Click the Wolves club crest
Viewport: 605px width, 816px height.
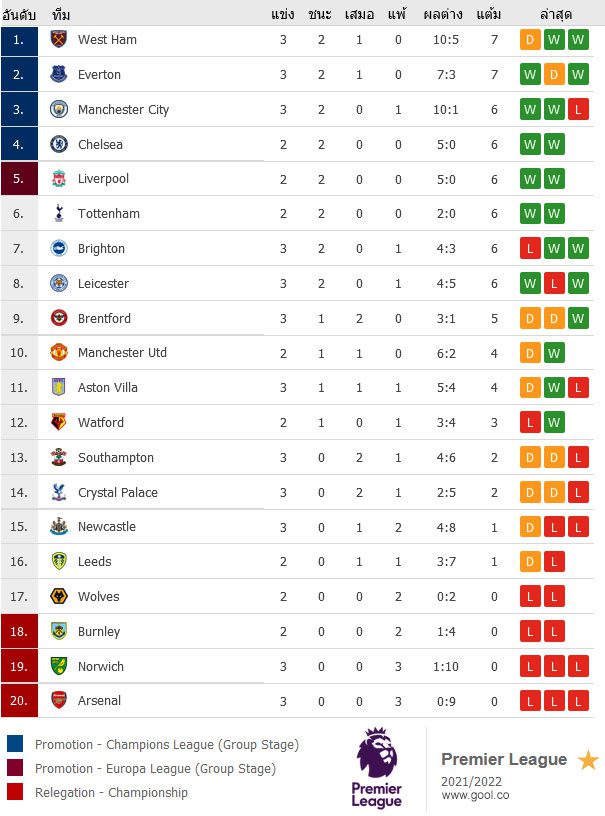point(59,596)
